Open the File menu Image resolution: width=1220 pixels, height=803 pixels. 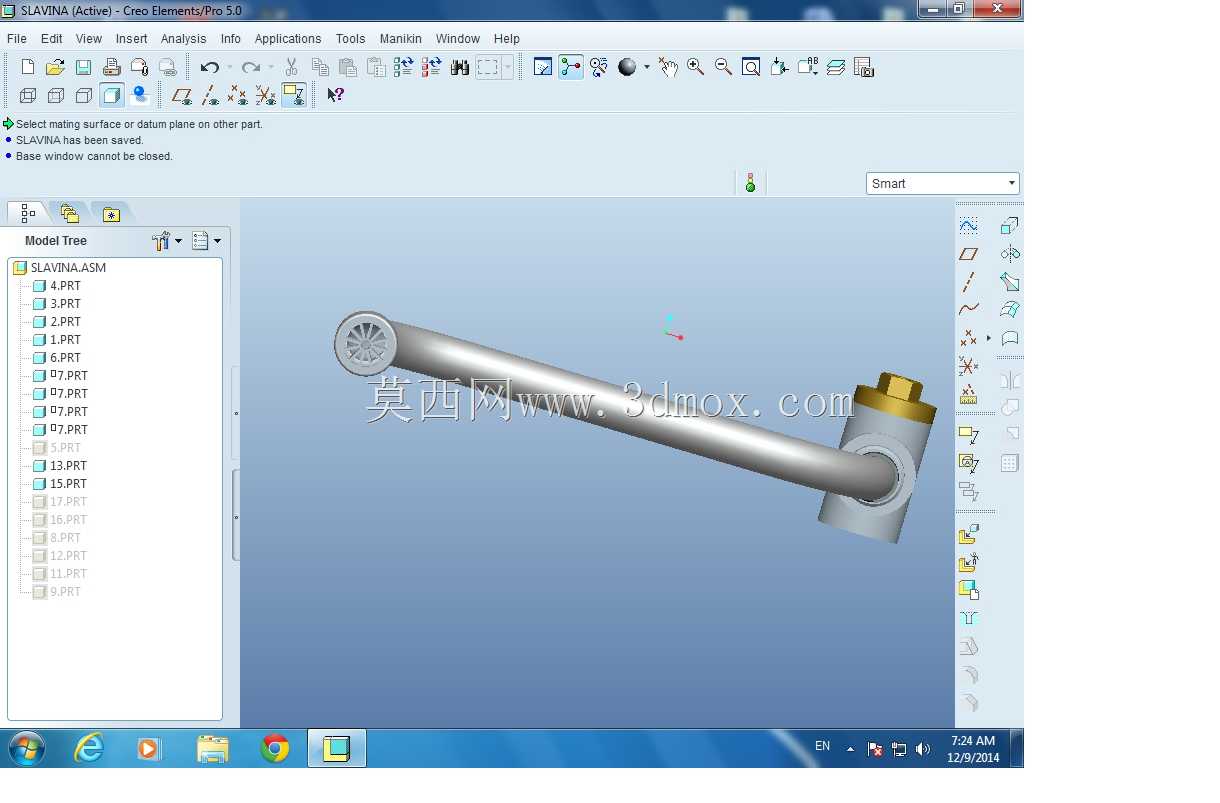pos(17,38)
